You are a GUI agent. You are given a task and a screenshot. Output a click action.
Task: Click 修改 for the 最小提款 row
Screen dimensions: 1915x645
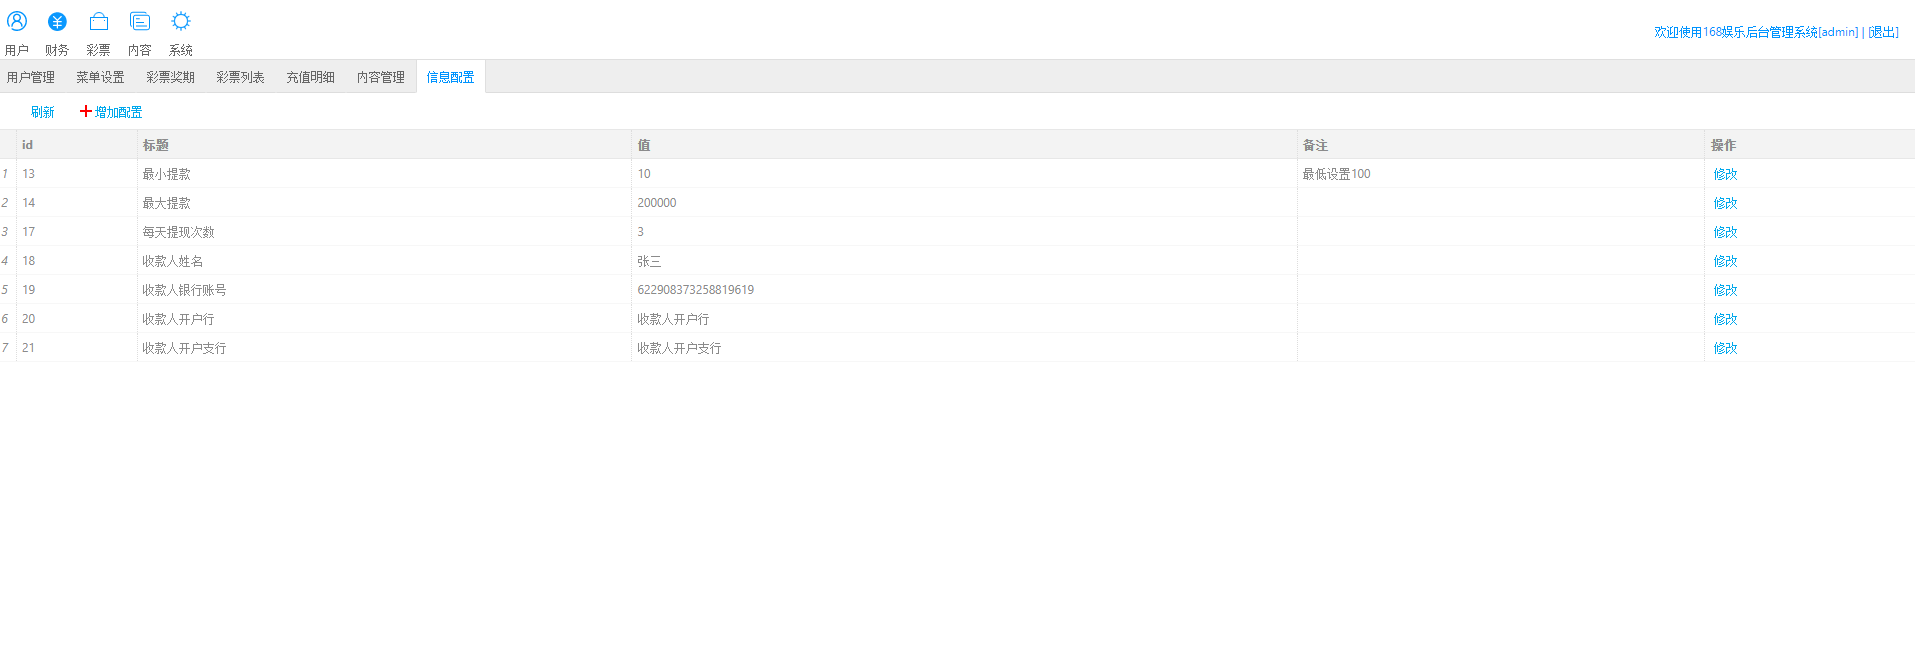1725,174
